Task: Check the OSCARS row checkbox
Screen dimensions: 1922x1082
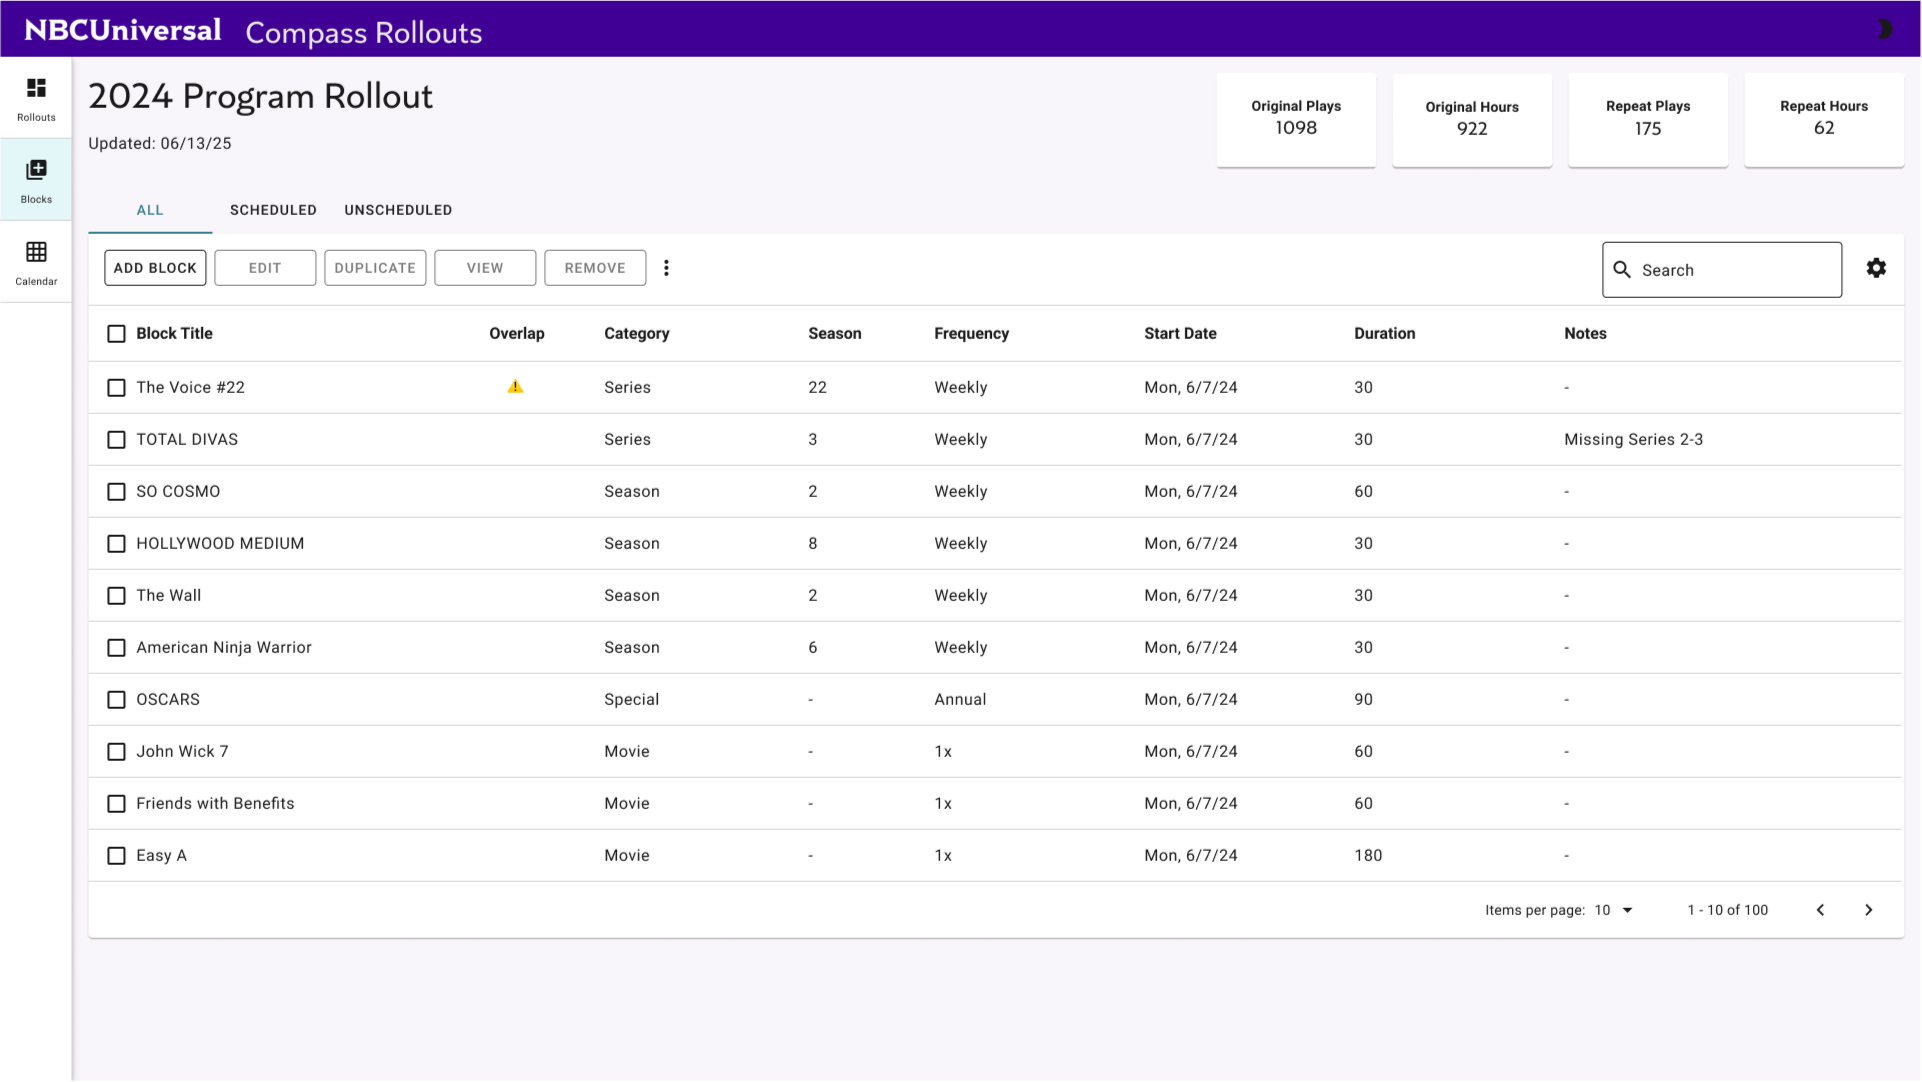Action: pos(116,700)
